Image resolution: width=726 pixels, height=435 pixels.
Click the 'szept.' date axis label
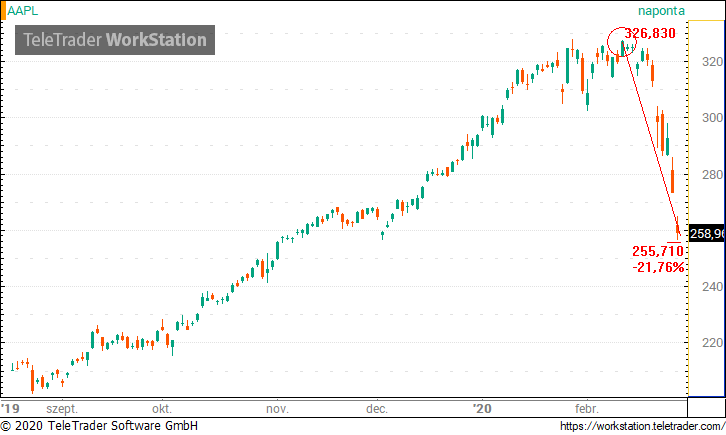click(62, 410)
